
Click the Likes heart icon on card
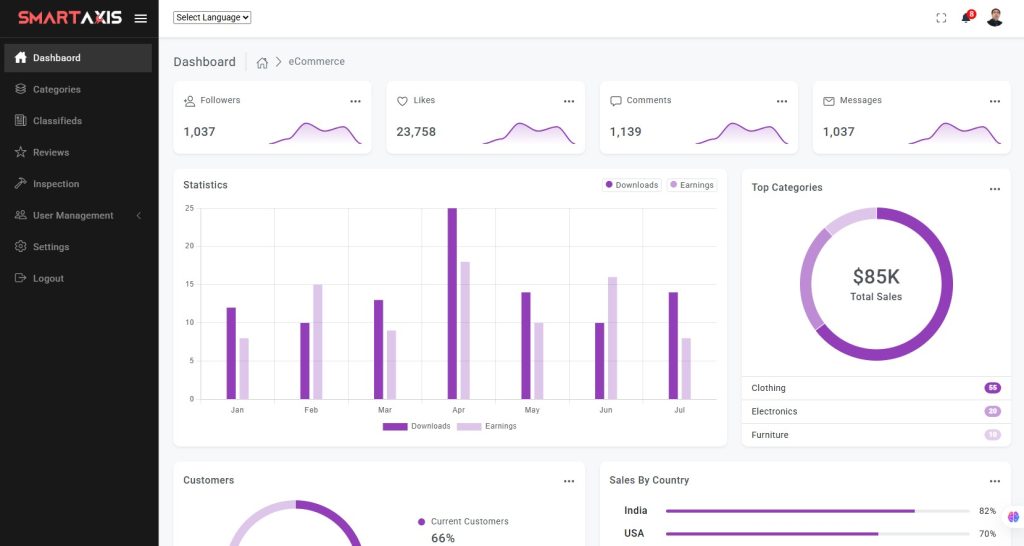click(x=402, y=101)
